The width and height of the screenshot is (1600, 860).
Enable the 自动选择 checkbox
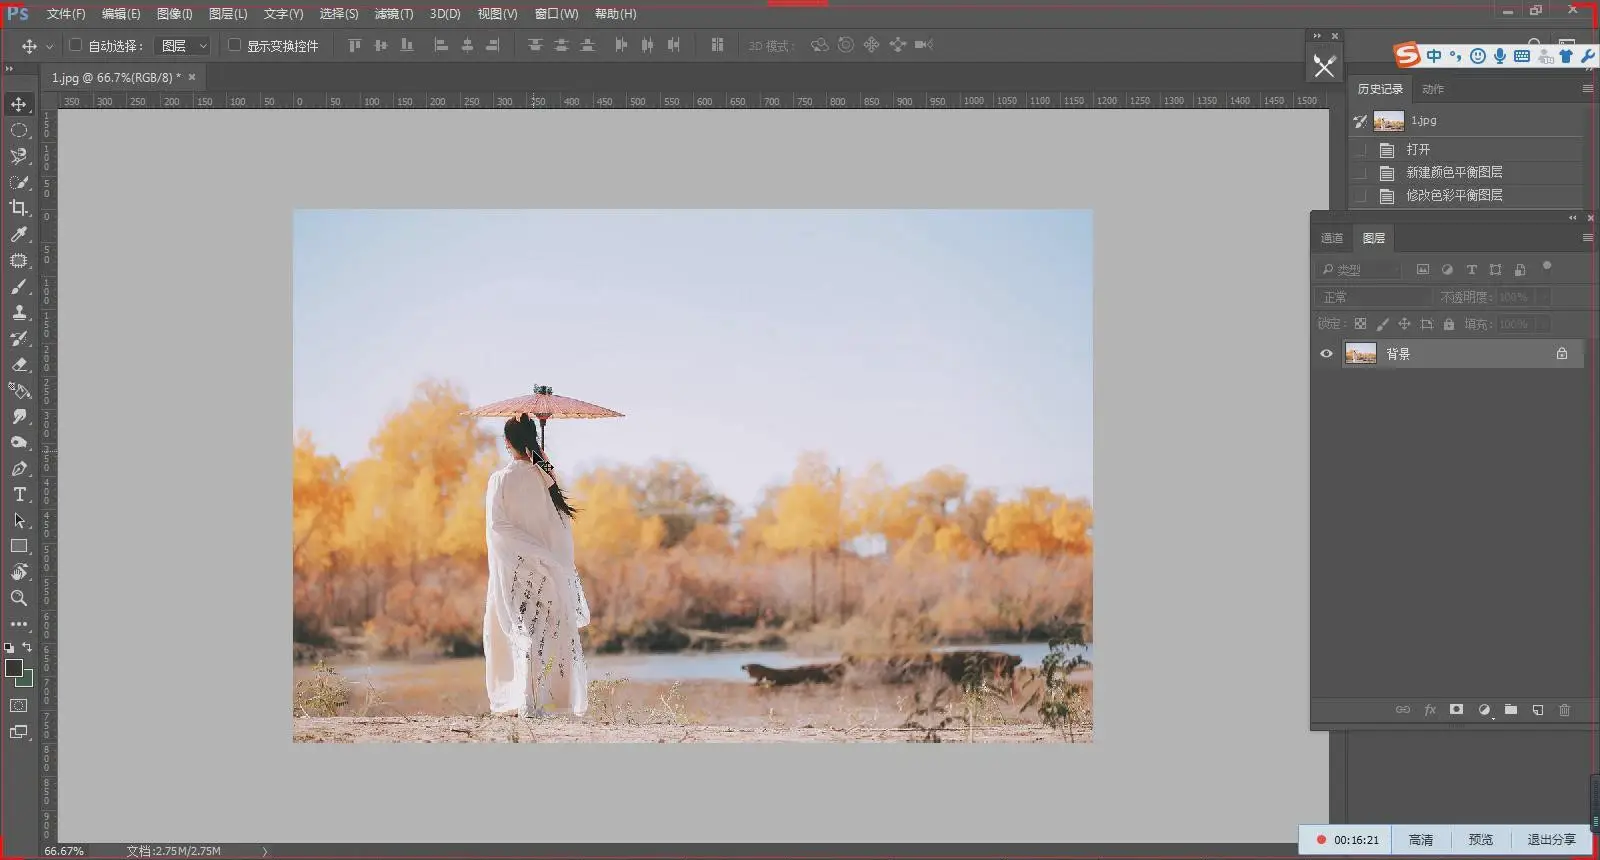pos(75,45)
